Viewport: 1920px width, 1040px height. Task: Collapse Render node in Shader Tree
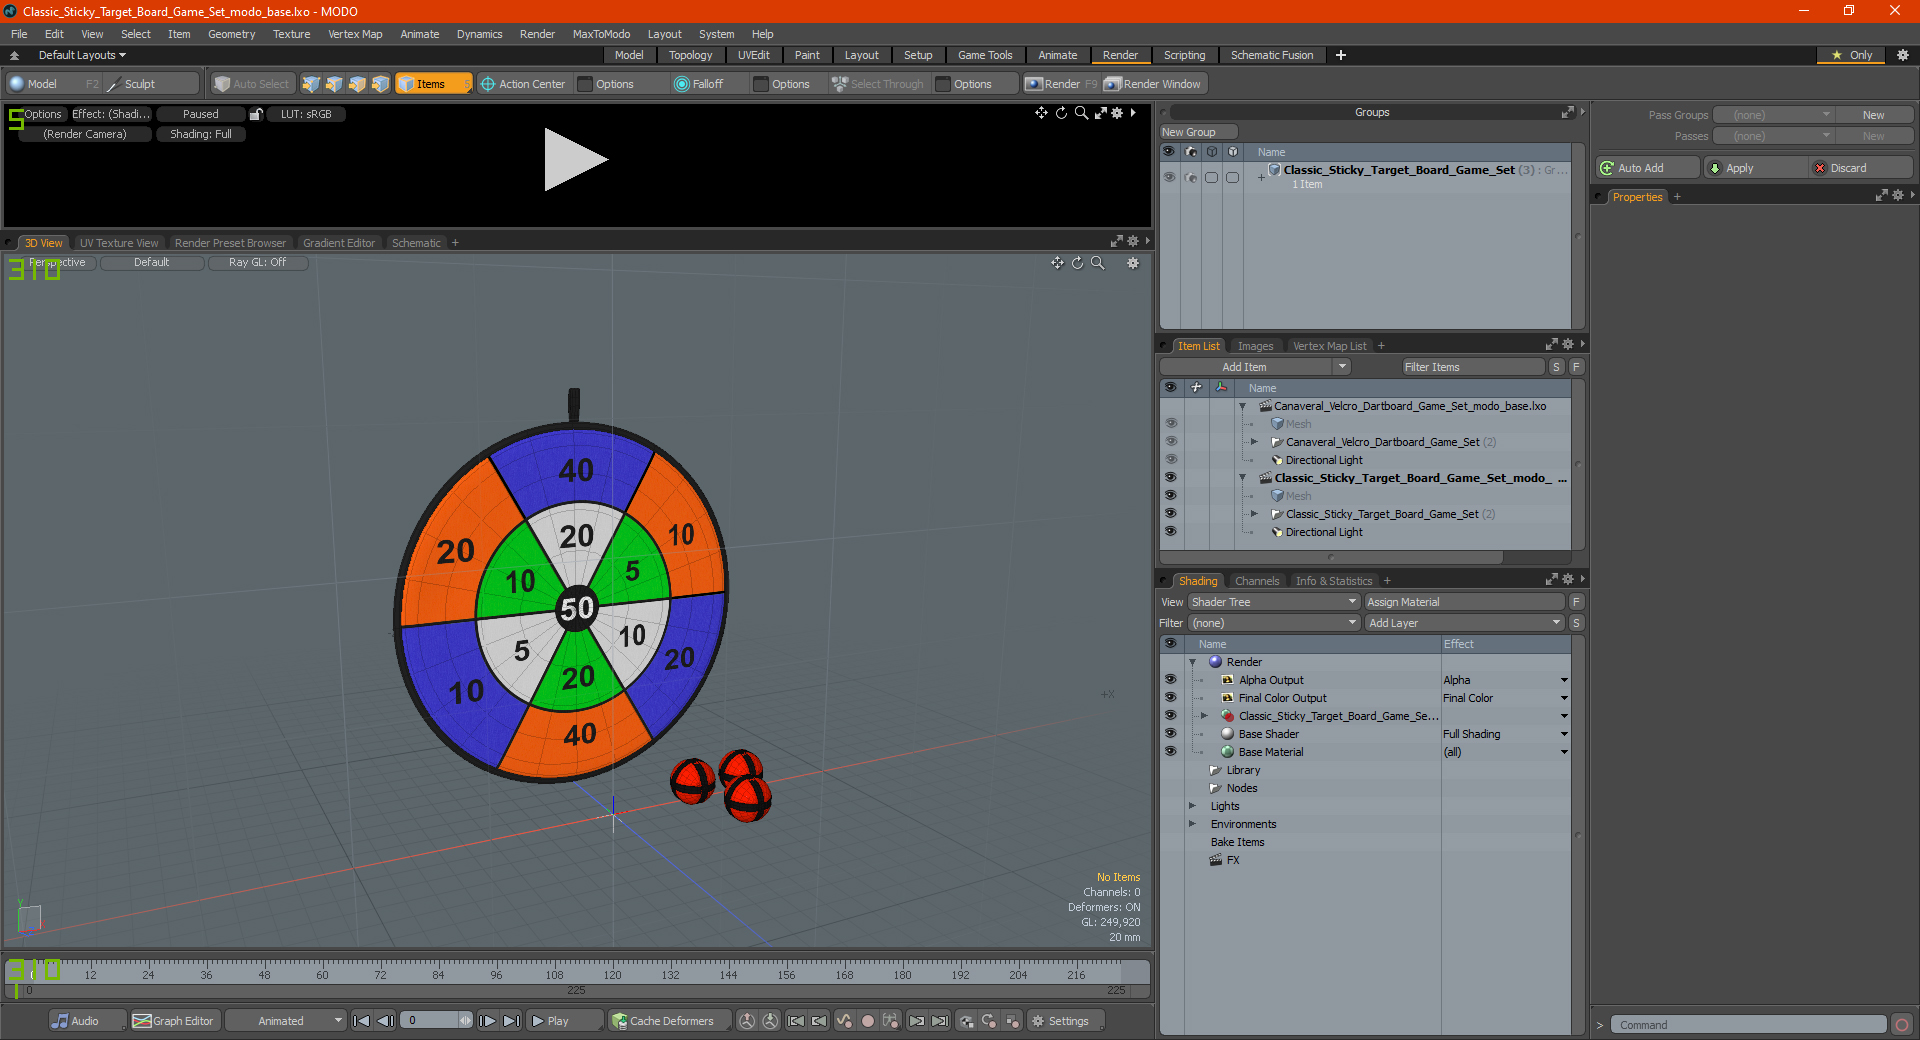pos(1192,662)
